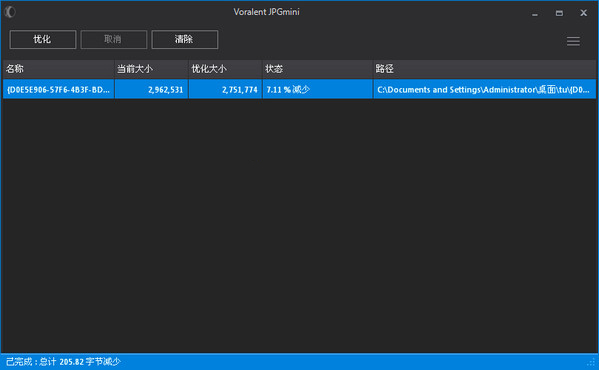Click the 2,751,774 optimized size cell

(225, 89)
